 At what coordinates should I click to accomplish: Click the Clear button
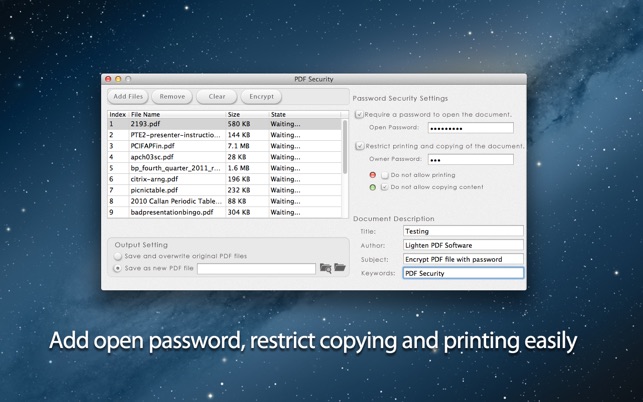click(216, 97)
